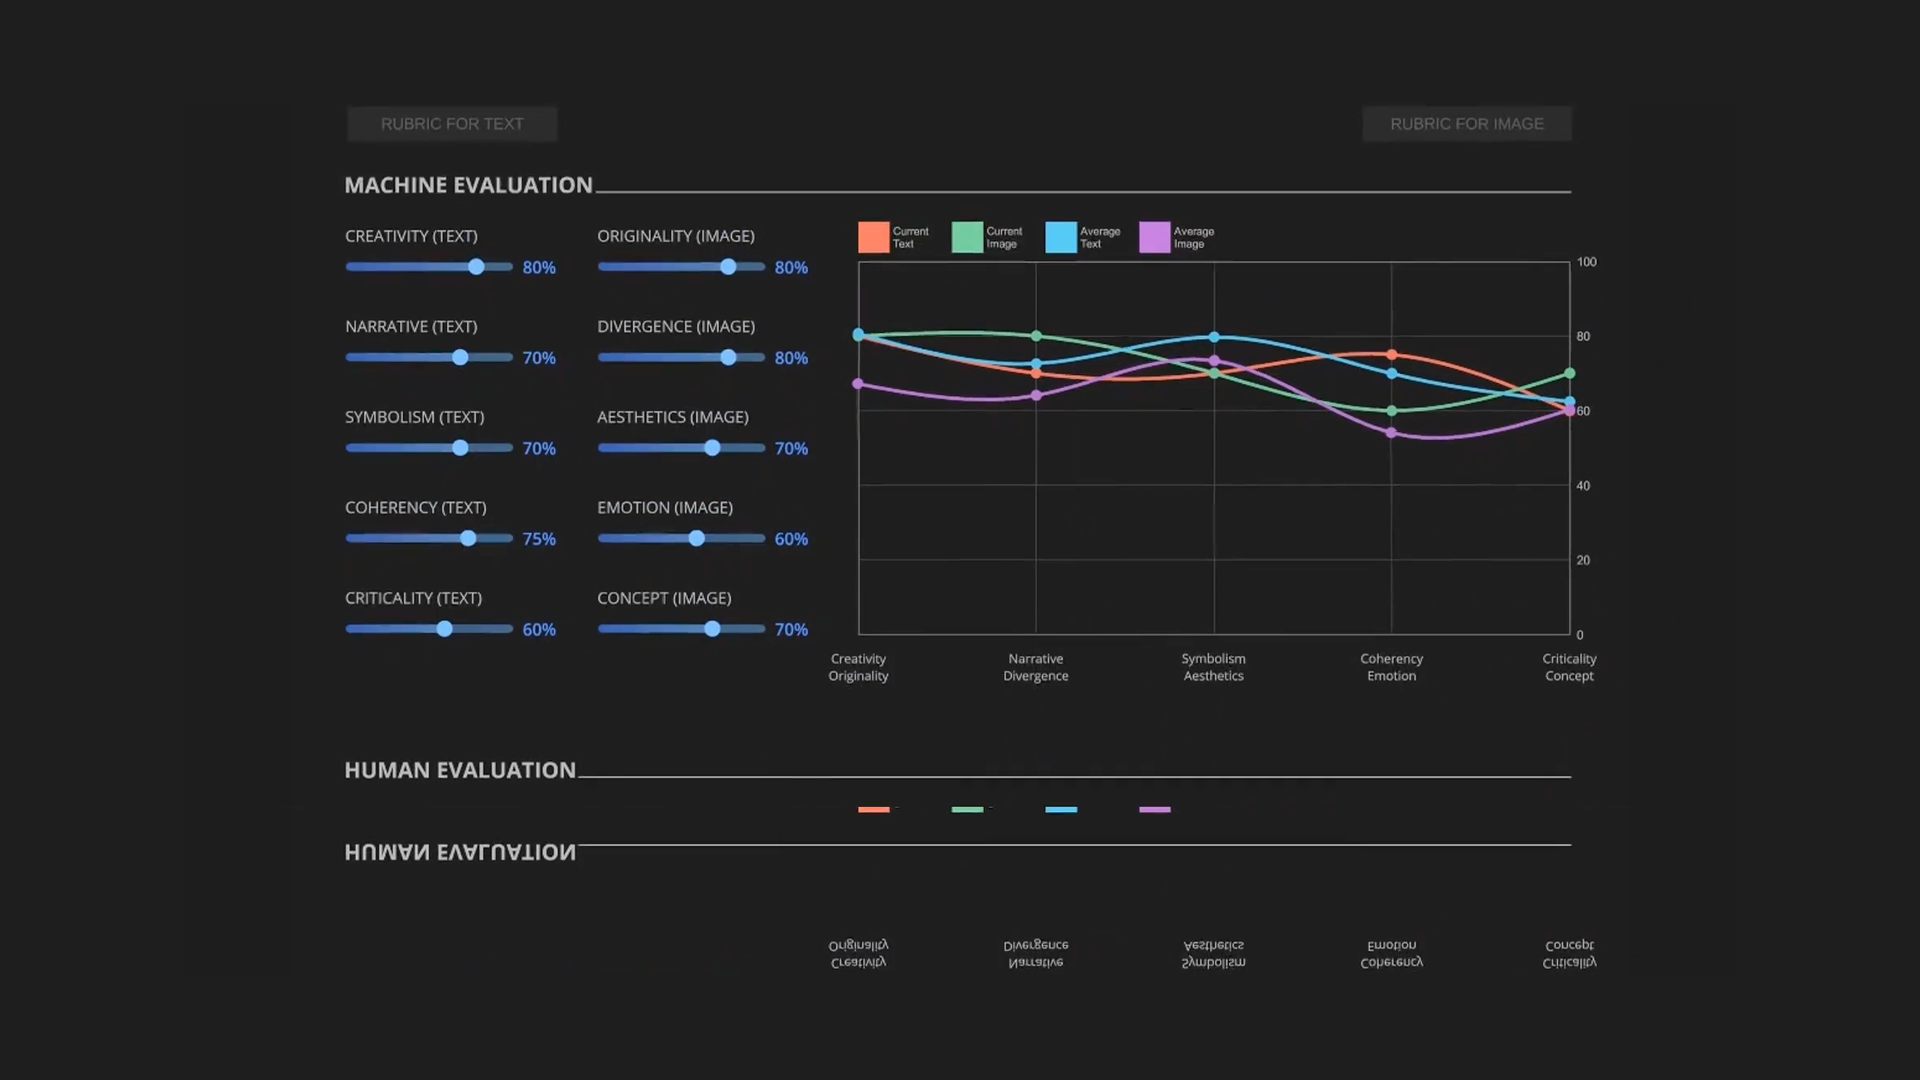Click the orange Coherency data point on chart
The height and width of the screenshot is (1080, 1920).
tap(1391, 355)
